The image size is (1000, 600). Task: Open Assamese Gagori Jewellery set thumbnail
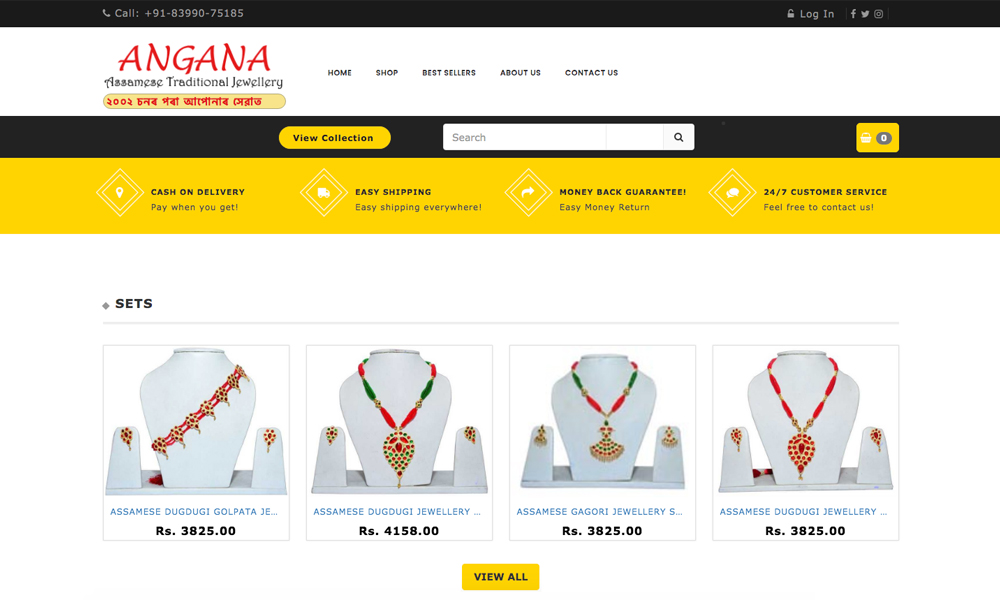603,421
